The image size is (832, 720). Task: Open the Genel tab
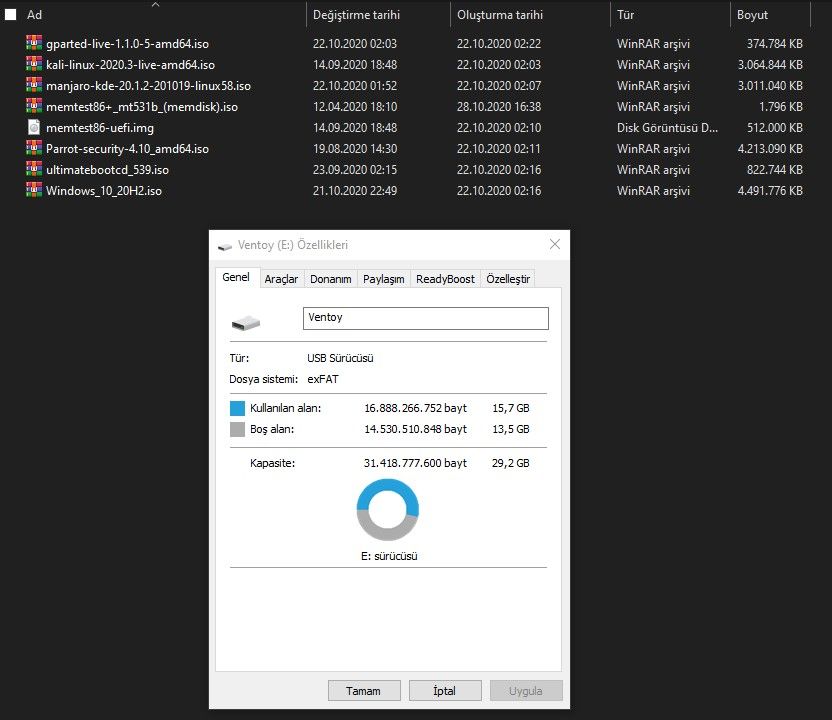236,277
